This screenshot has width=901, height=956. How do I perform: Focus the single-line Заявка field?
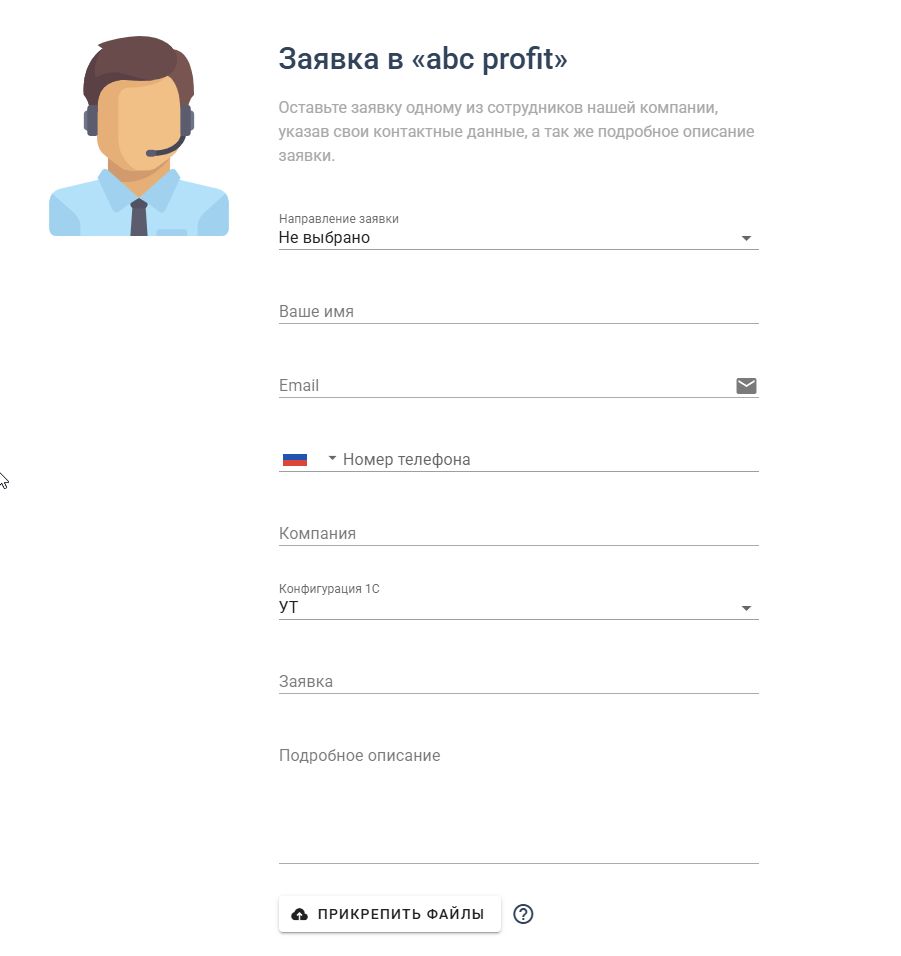point(518,682)
